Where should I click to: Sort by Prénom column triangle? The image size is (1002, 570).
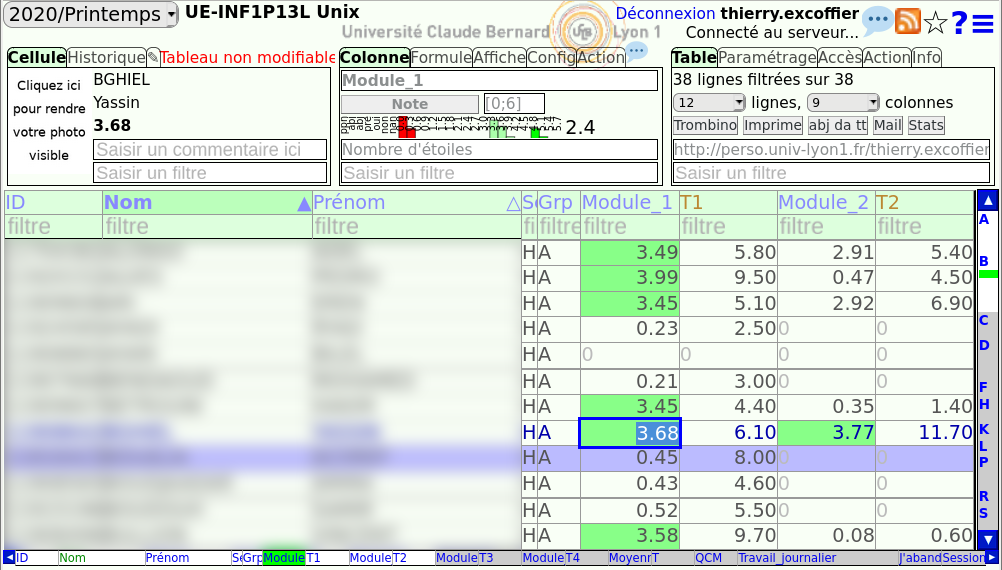coord(513,203)
